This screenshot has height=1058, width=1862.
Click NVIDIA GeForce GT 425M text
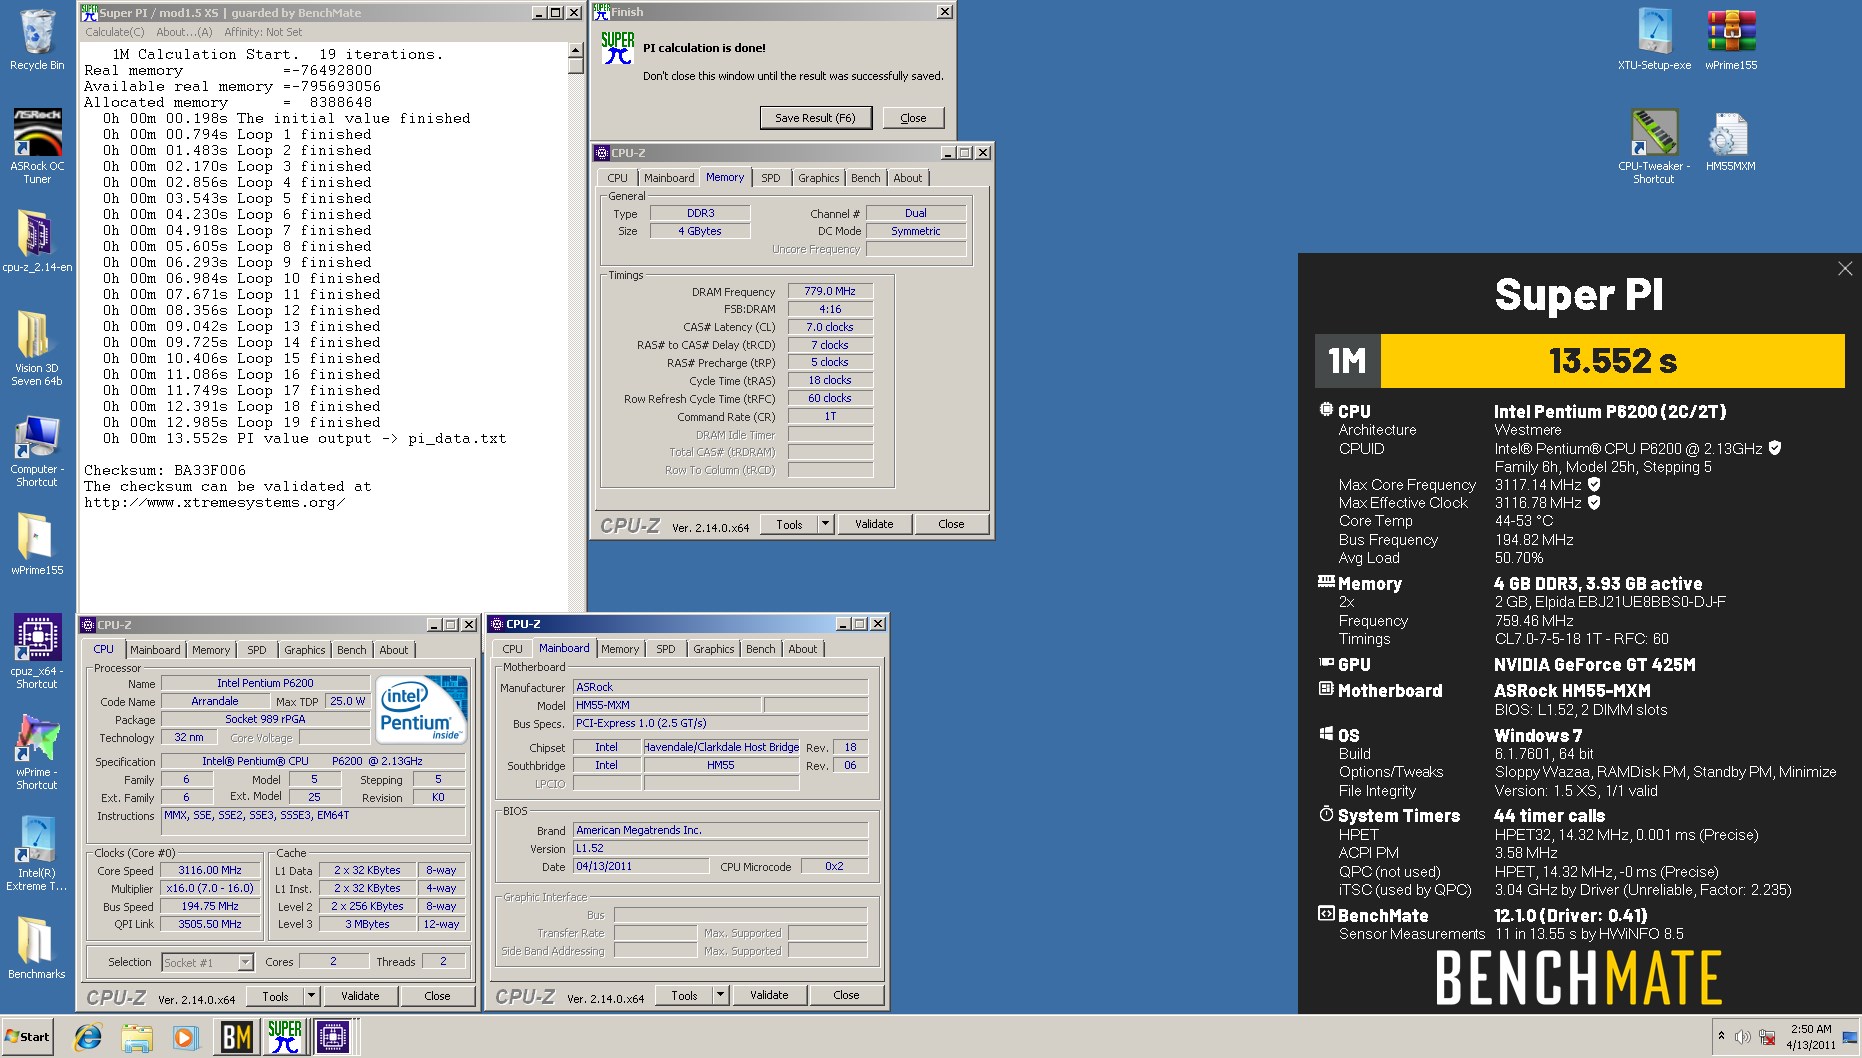[x=1594, y=665]
